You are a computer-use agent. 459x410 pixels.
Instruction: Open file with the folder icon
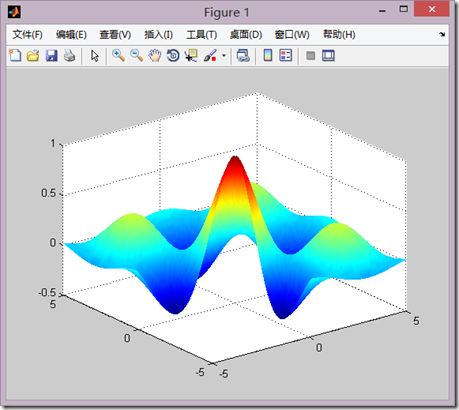point(33,55)
